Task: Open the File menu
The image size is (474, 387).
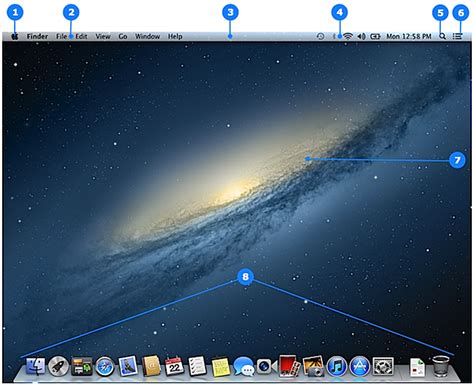Action: 61,36
